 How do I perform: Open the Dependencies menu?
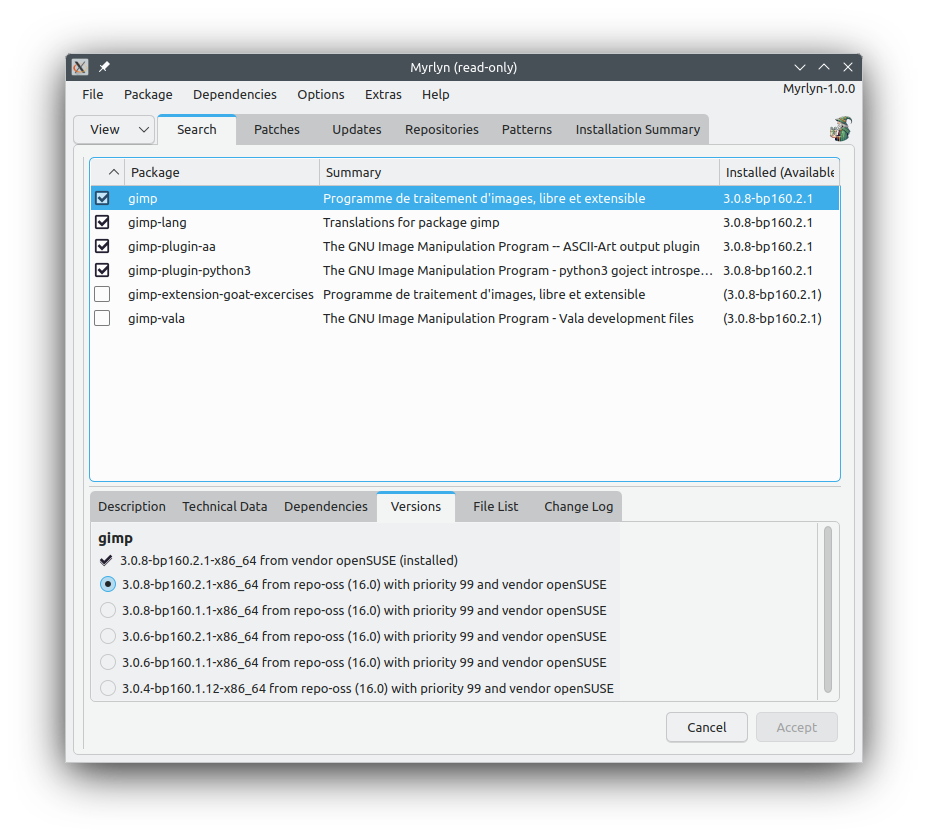click(234, 95)
